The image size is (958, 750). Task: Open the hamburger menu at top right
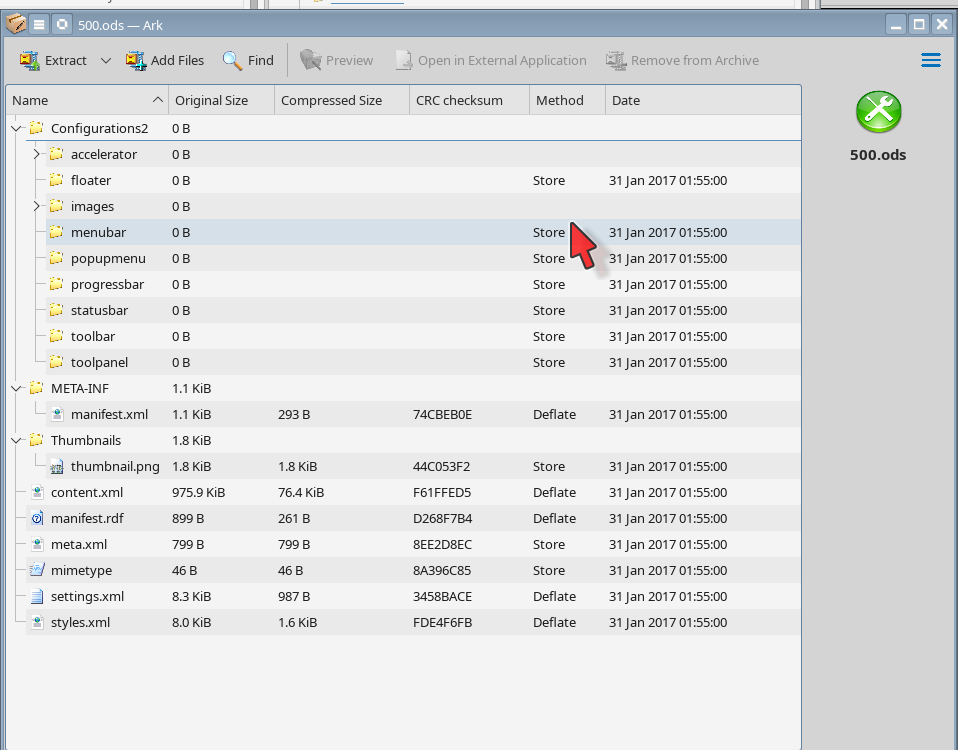[930, 61]
